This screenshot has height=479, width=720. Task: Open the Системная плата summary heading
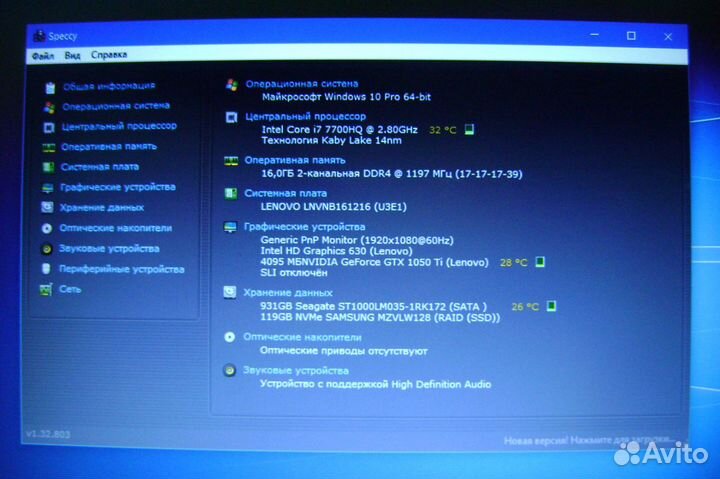point(286,193)
